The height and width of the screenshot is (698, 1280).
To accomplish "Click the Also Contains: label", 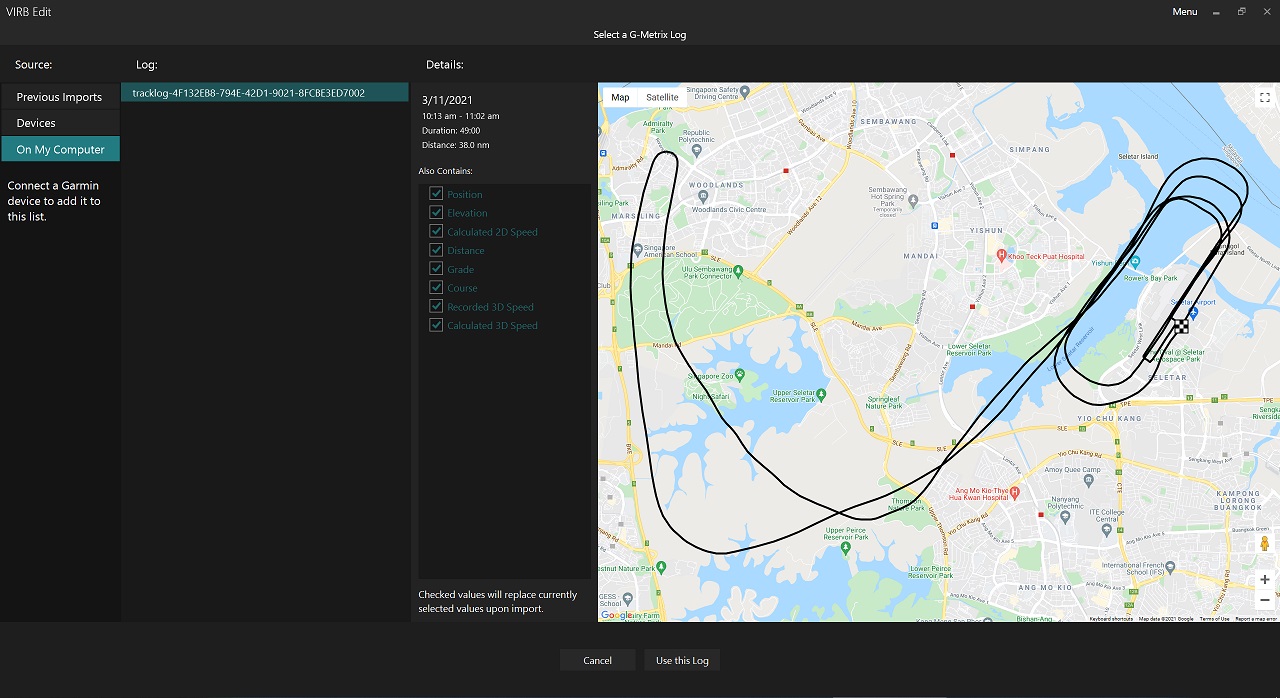I will point(446,171).
